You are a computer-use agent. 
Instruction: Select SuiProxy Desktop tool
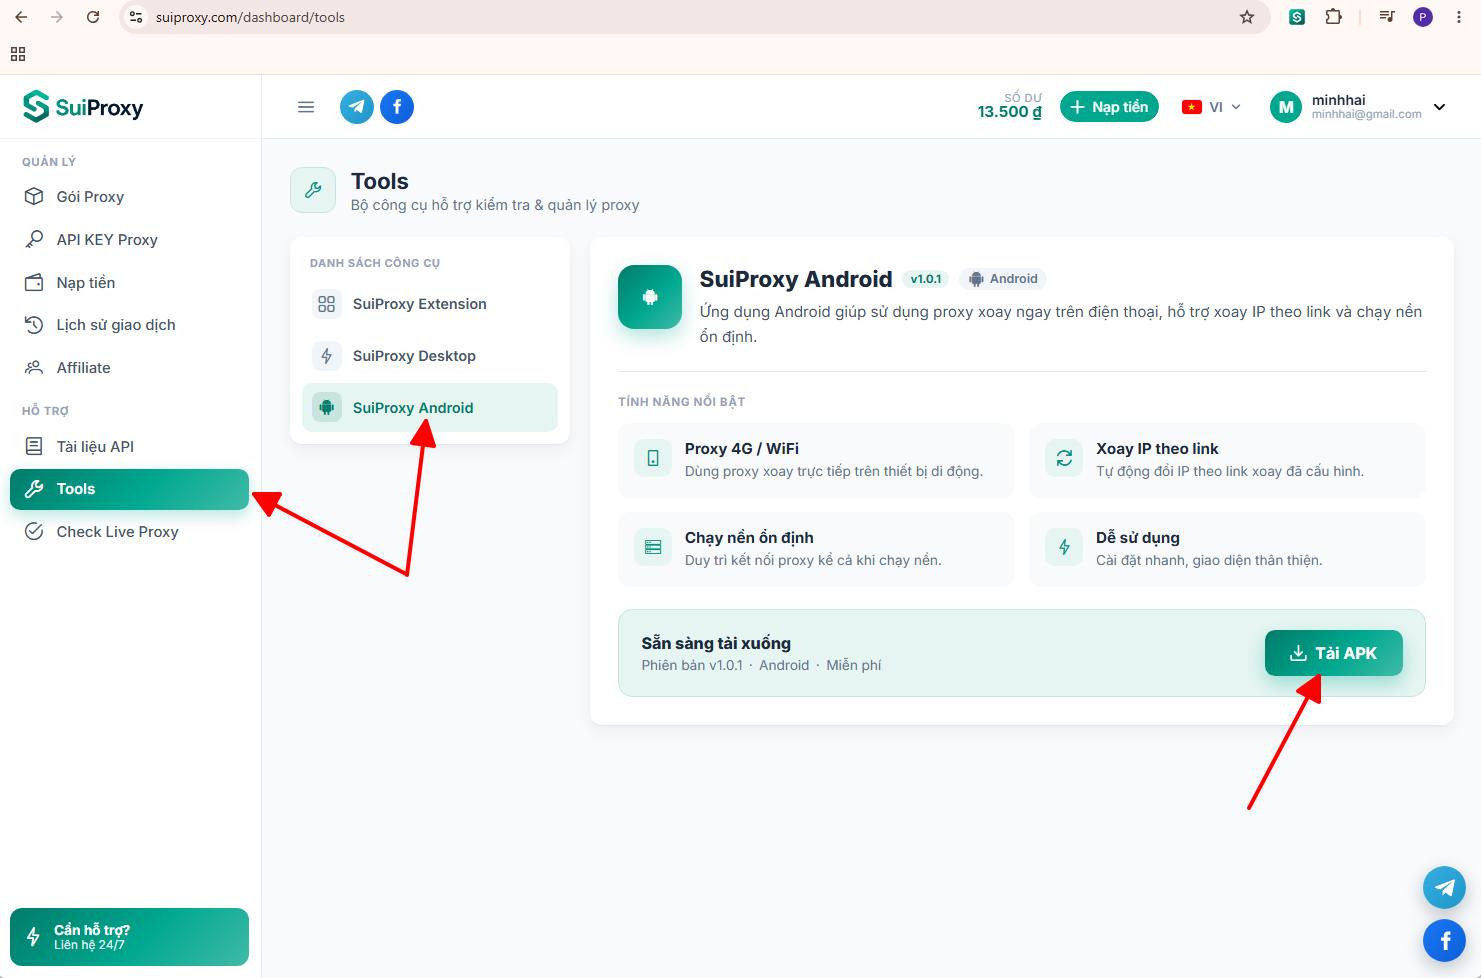point(430,356)
